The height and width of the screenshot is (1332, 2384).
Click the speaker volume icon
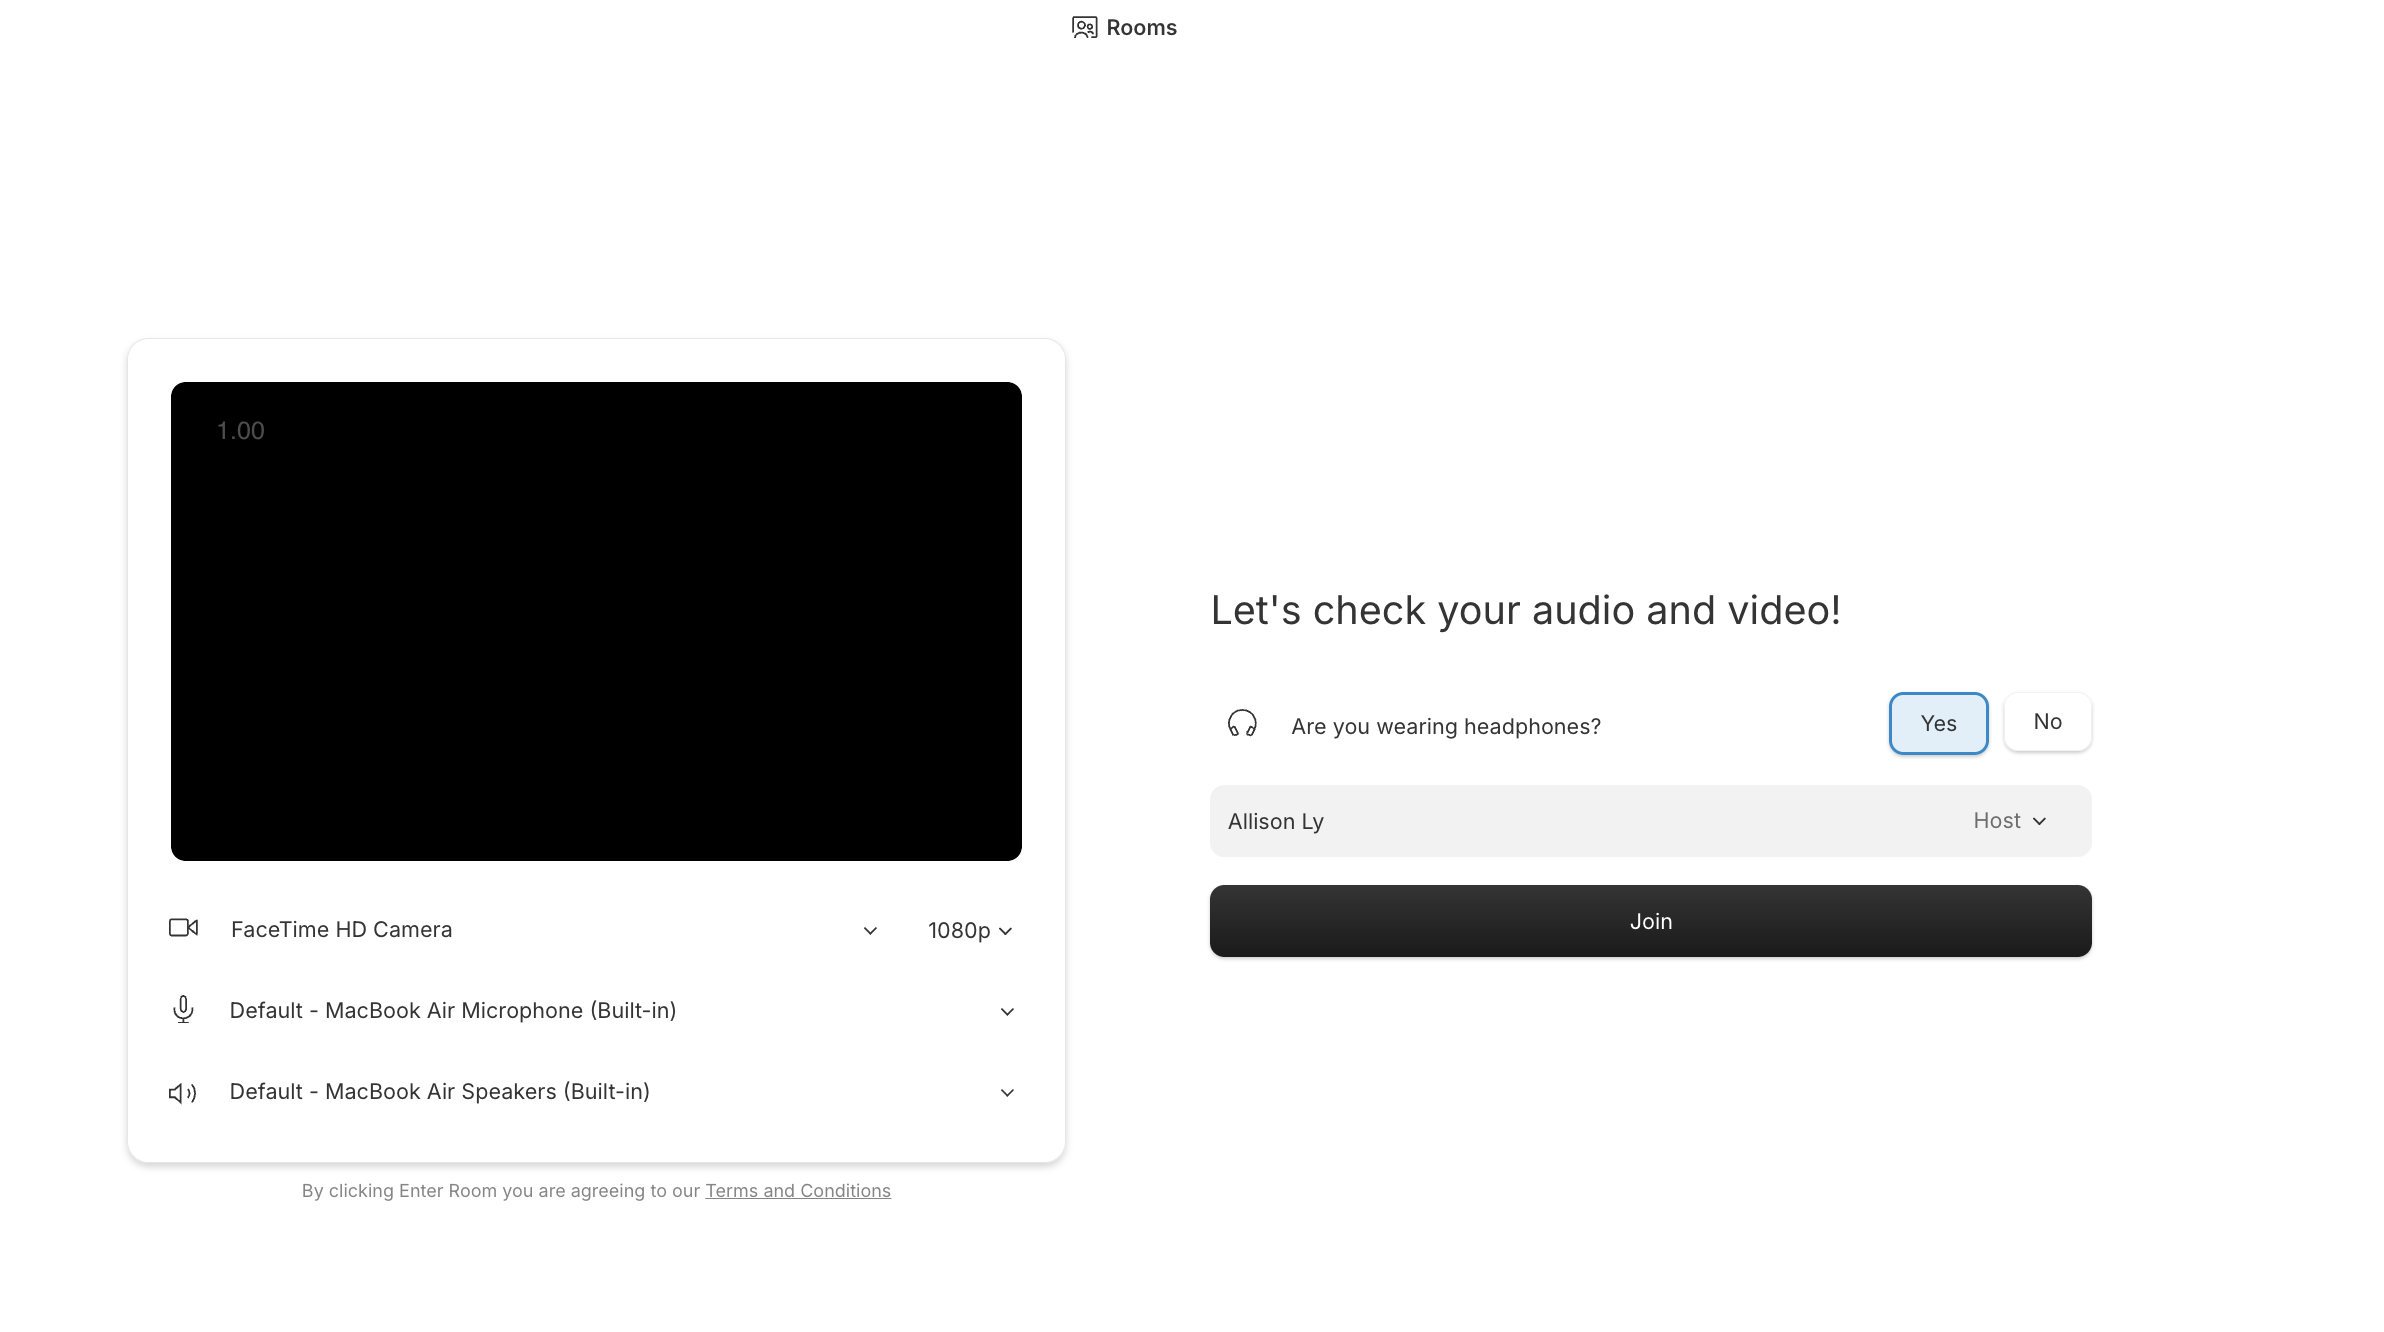(x=182, y=1093)
